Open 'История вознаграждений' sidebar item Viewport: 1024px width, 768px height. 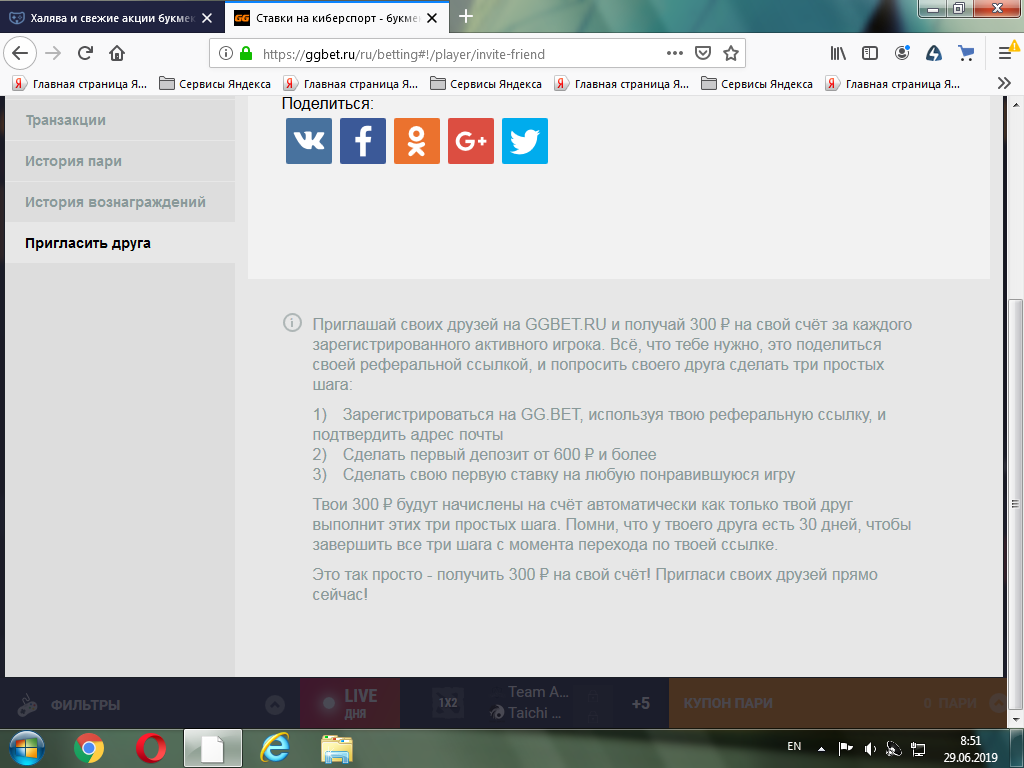[120, 202]
